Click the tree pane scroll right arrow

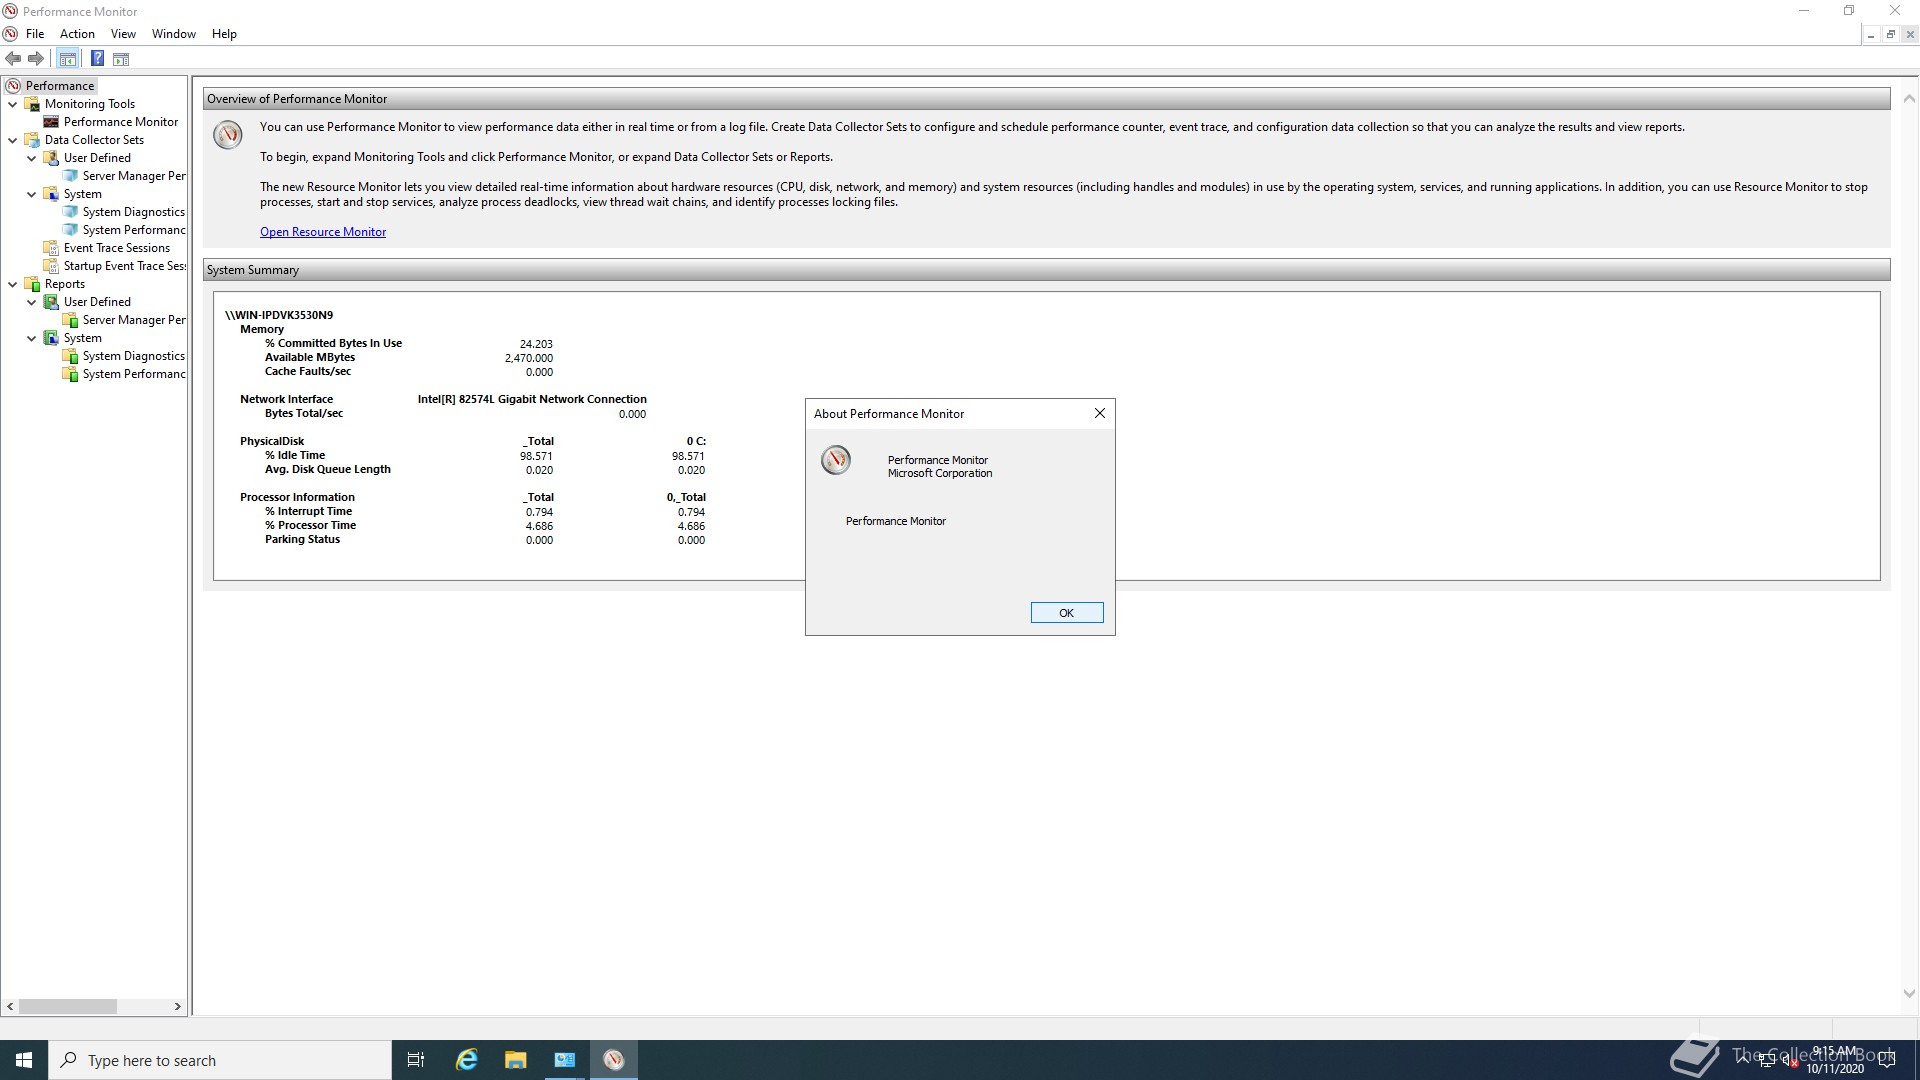(178, 1006)
